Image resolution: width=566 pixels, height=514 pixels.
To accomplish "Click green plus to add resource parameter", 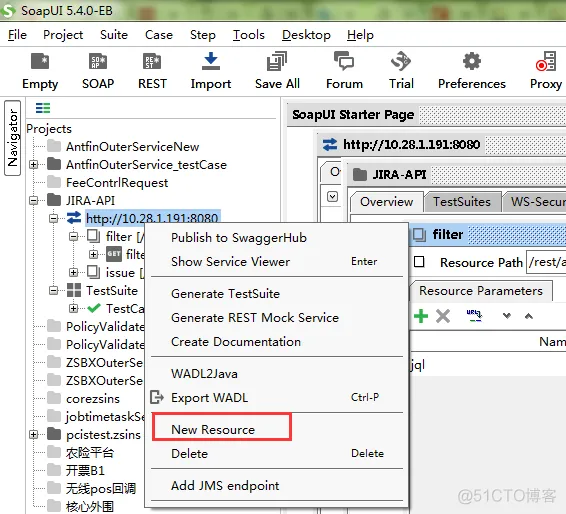I will point(421,316).
